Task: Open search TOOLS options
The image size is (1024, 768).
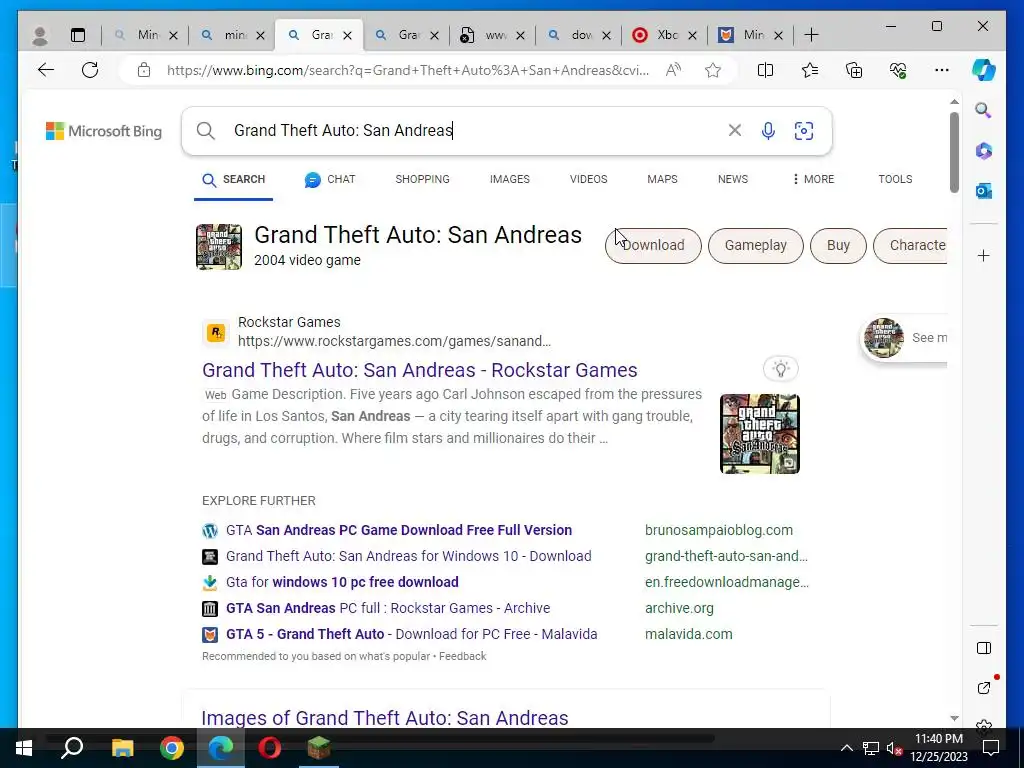Action: 895,179
